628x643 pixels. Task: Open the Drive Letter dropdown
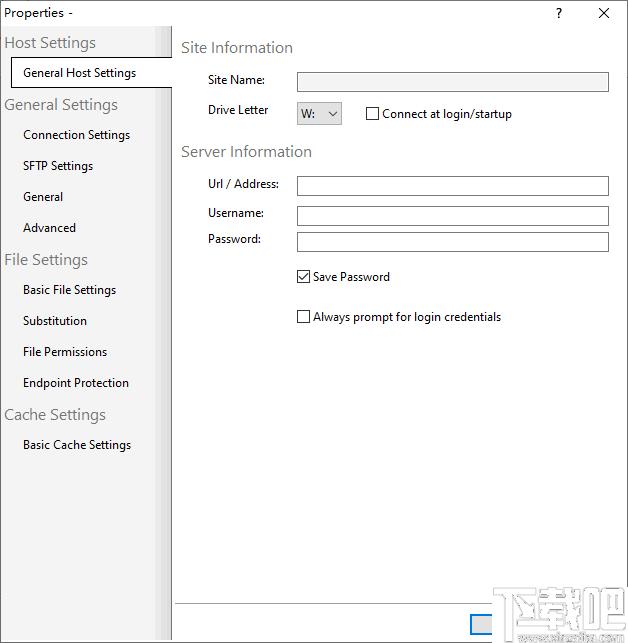point(319,114)
